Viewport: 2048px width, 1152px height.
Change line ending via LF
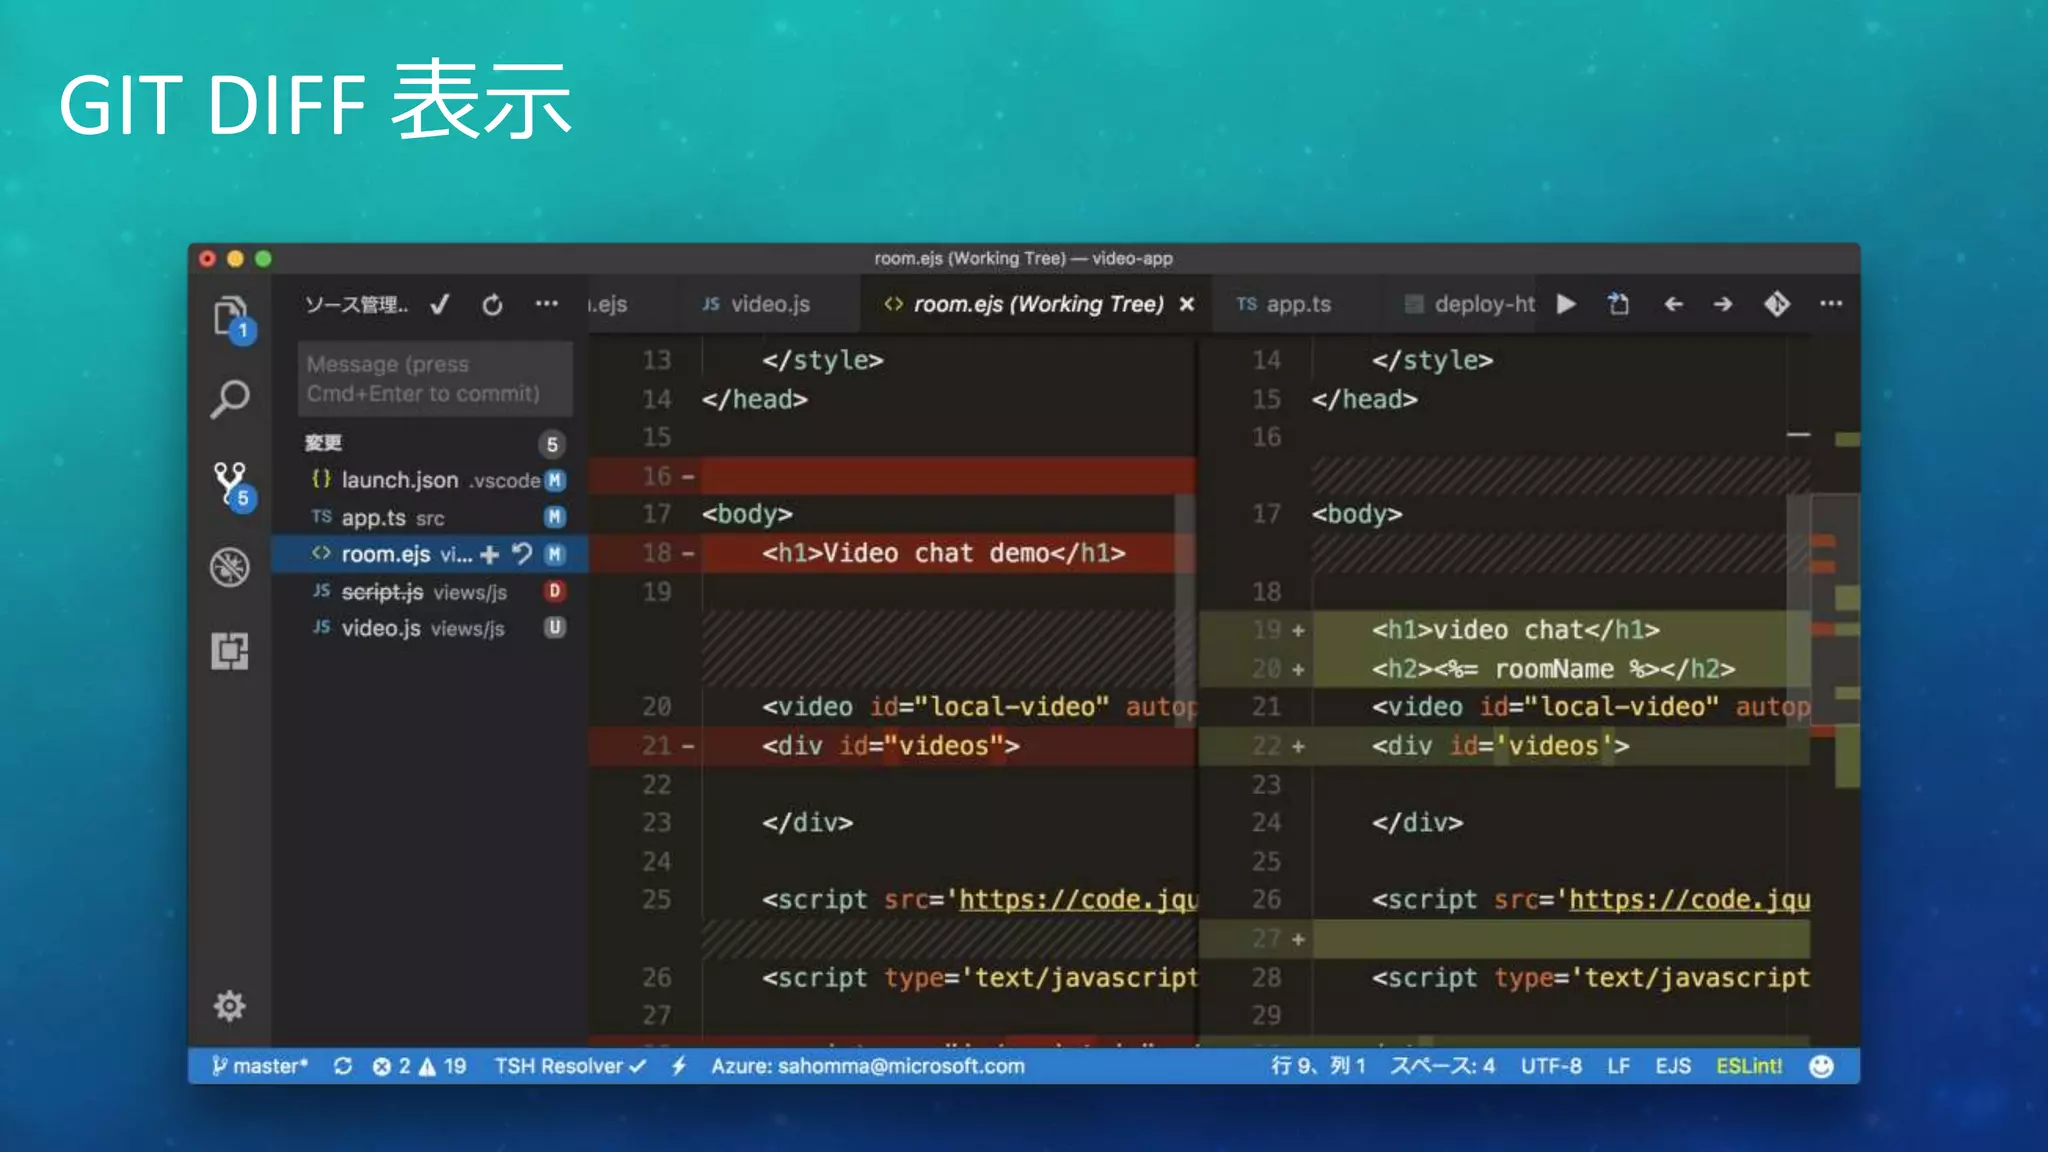(x=1619, y=1066)
